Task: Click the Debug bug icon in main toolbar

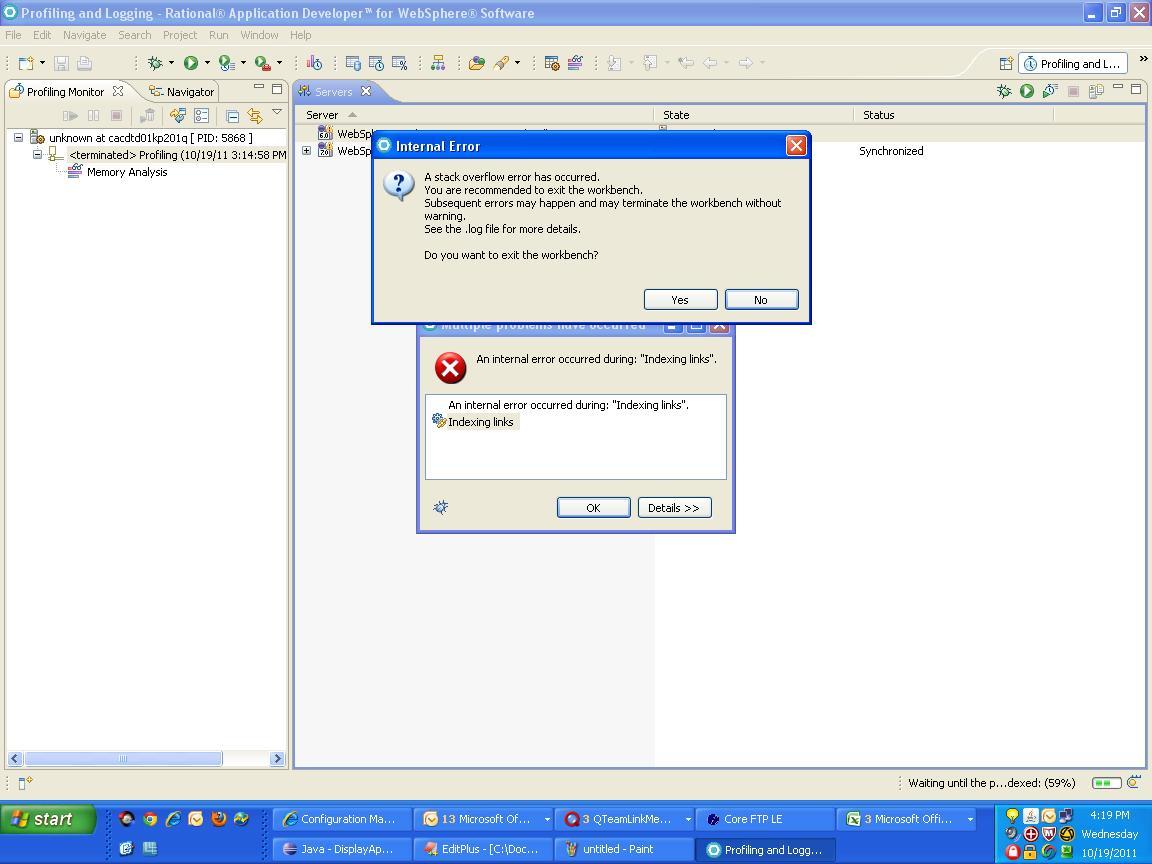Action: 154,63
